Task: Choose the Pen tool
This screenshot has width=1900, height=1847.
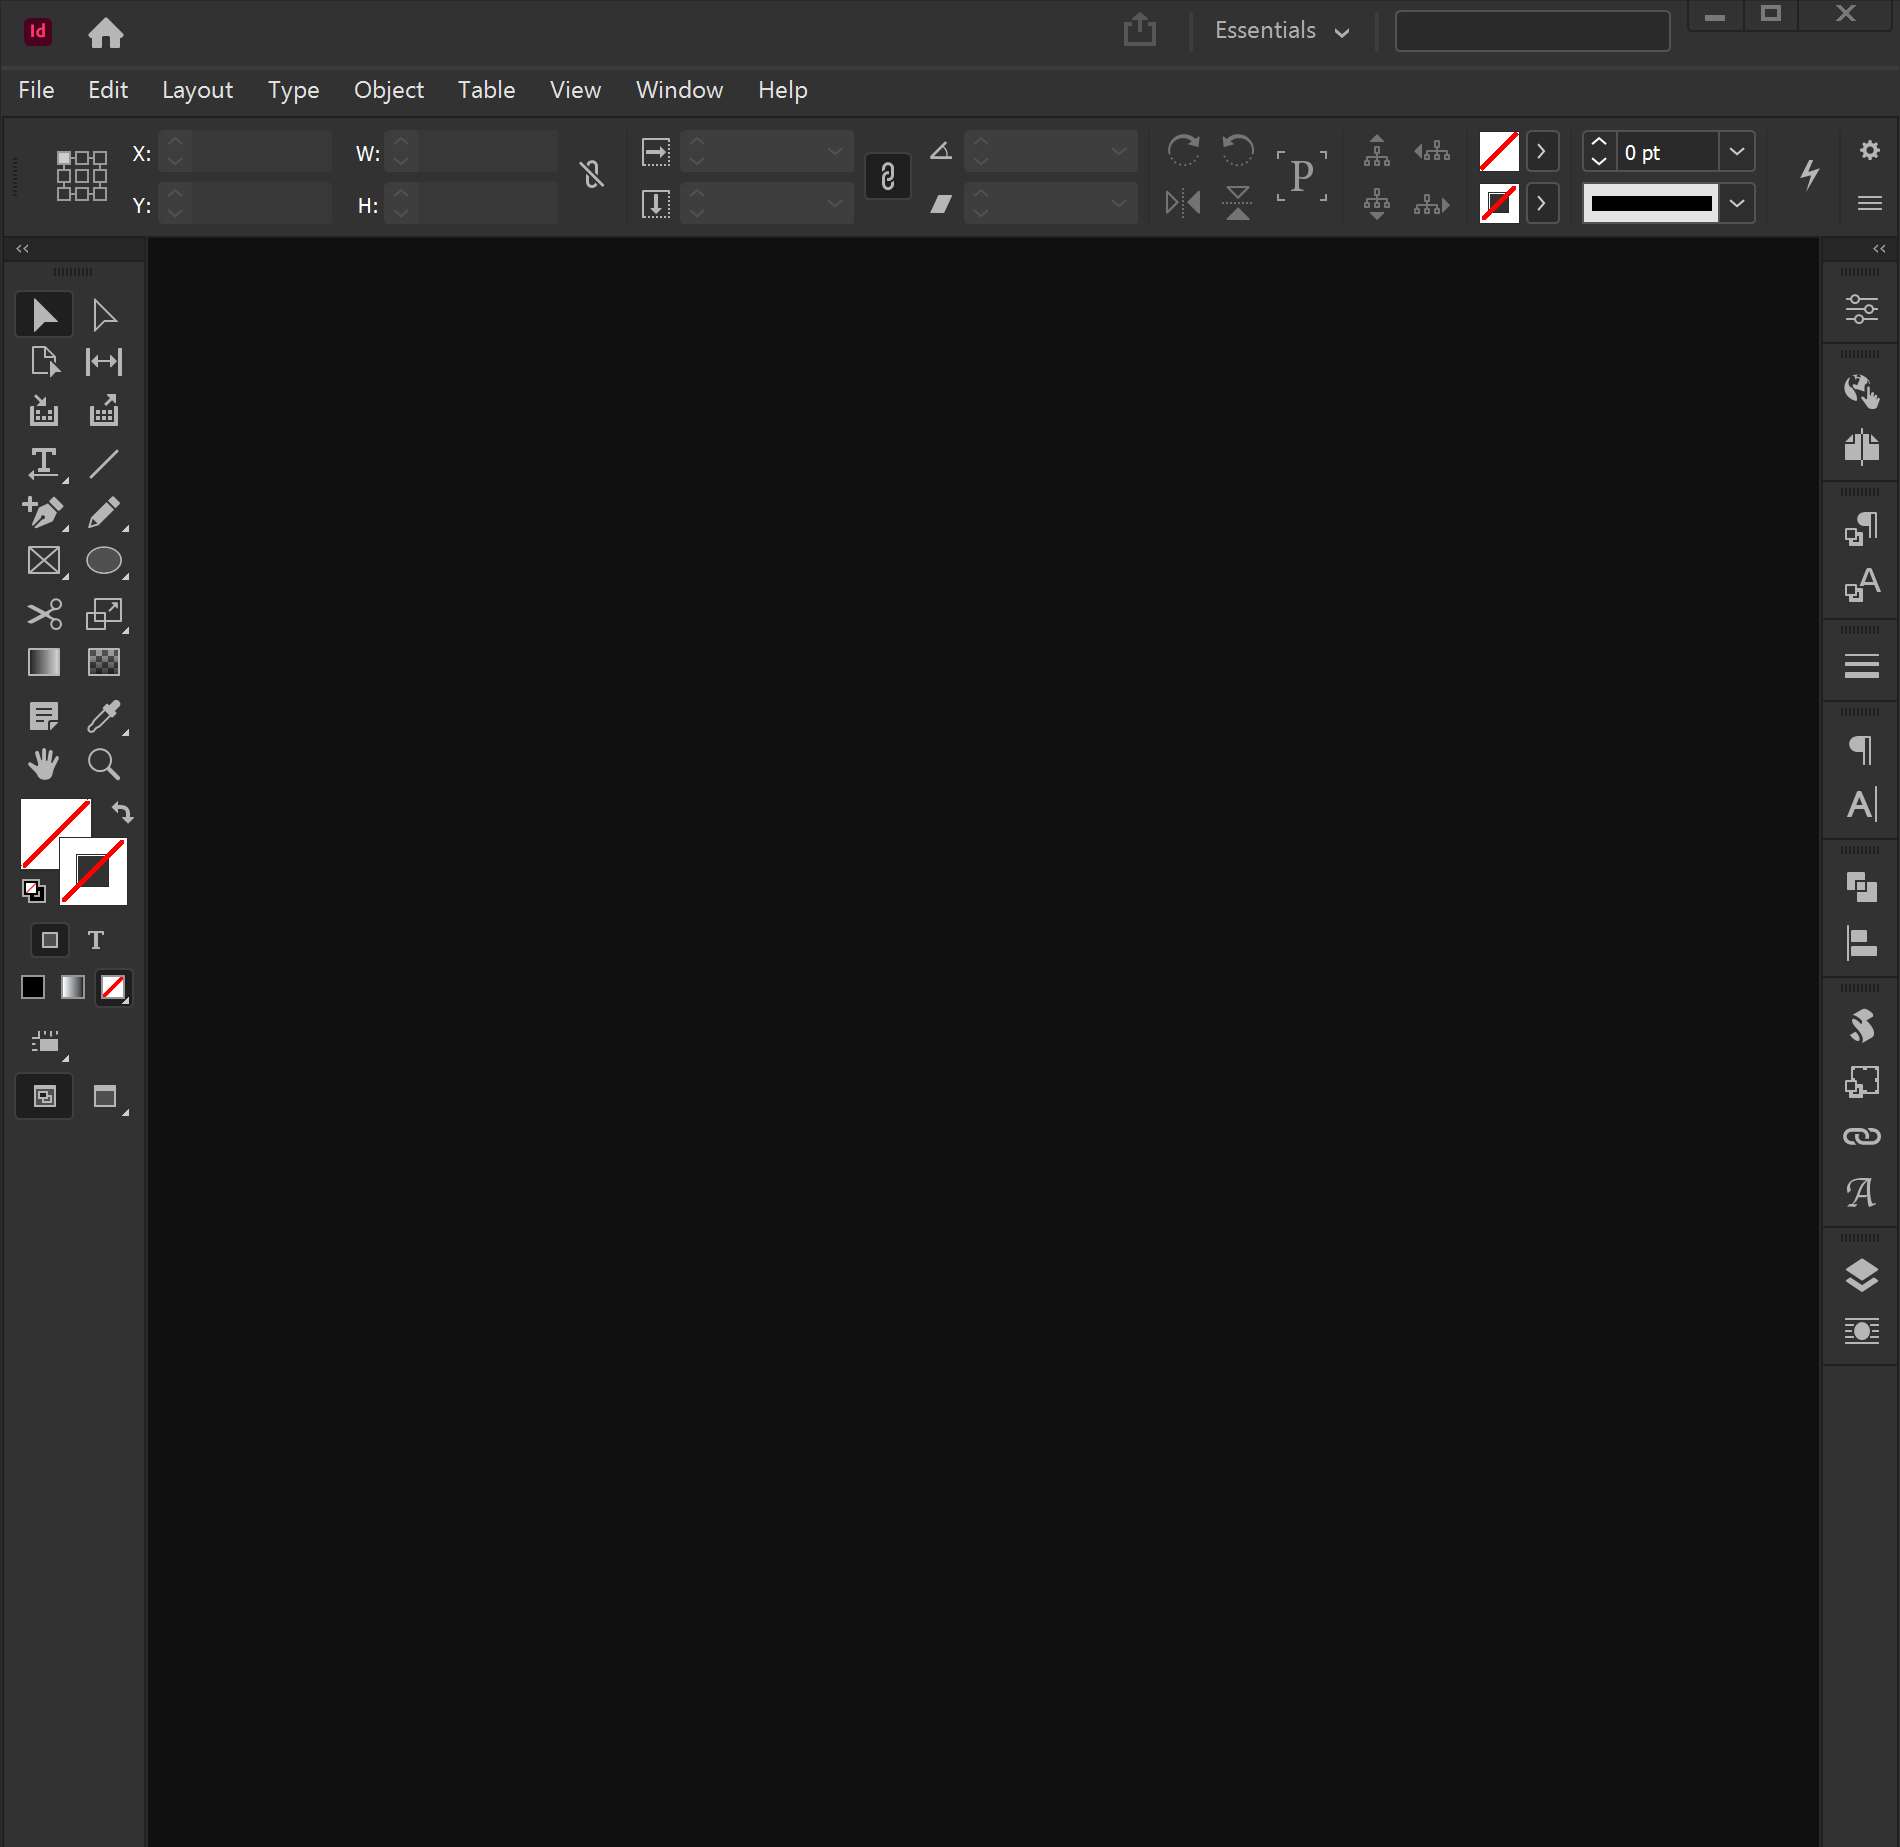Action: pyautogui.click(x=44, y=513)
